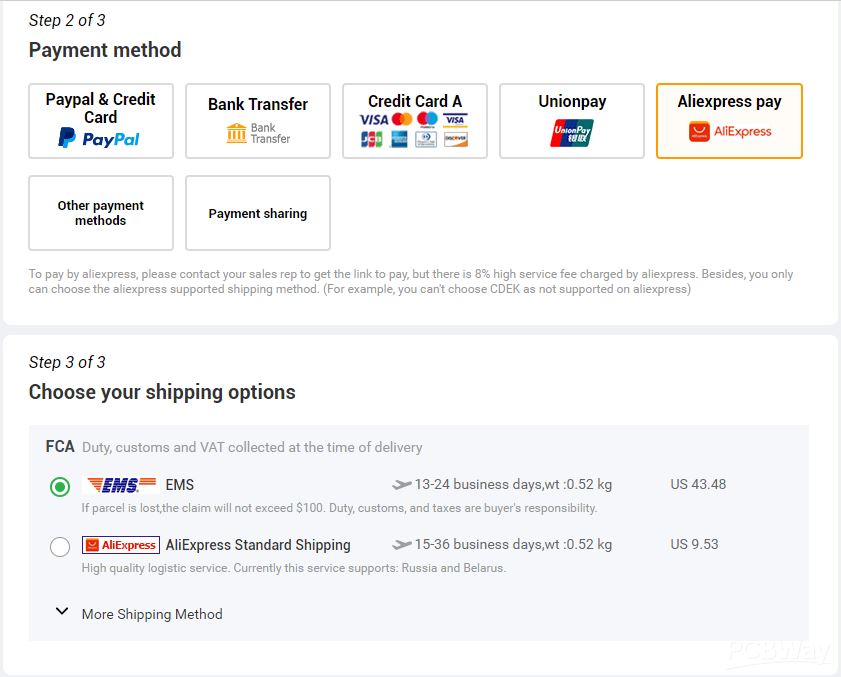The image size is (841, 677).
Task: Click the Mastercard logo icon
Action: (x=402, y=119)
